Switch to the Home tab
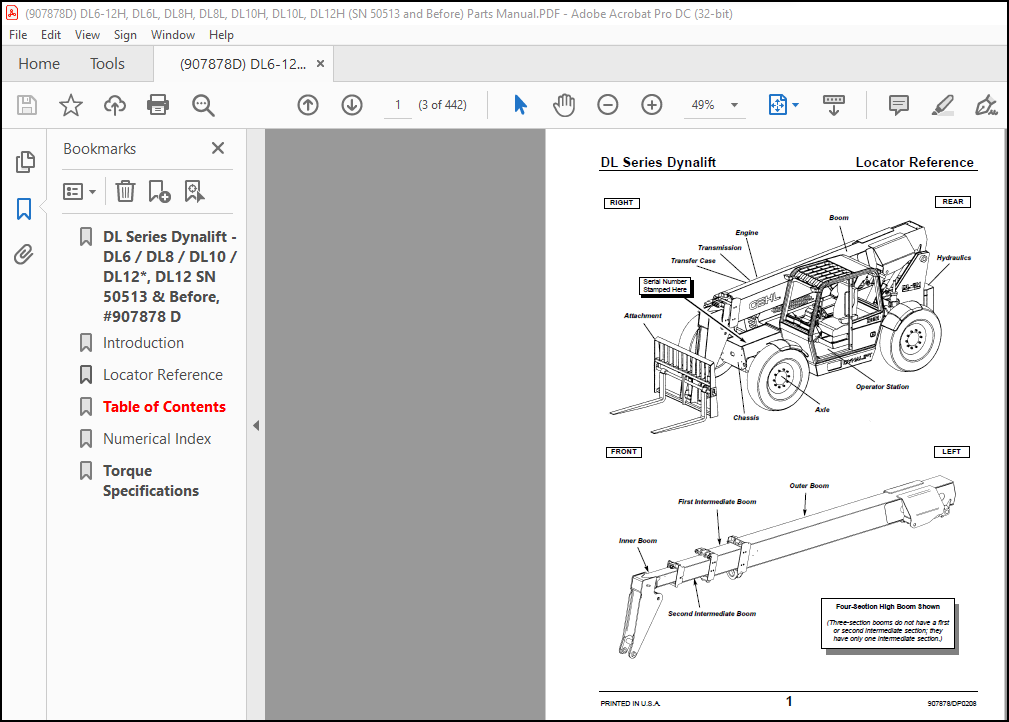 point(39,64)
